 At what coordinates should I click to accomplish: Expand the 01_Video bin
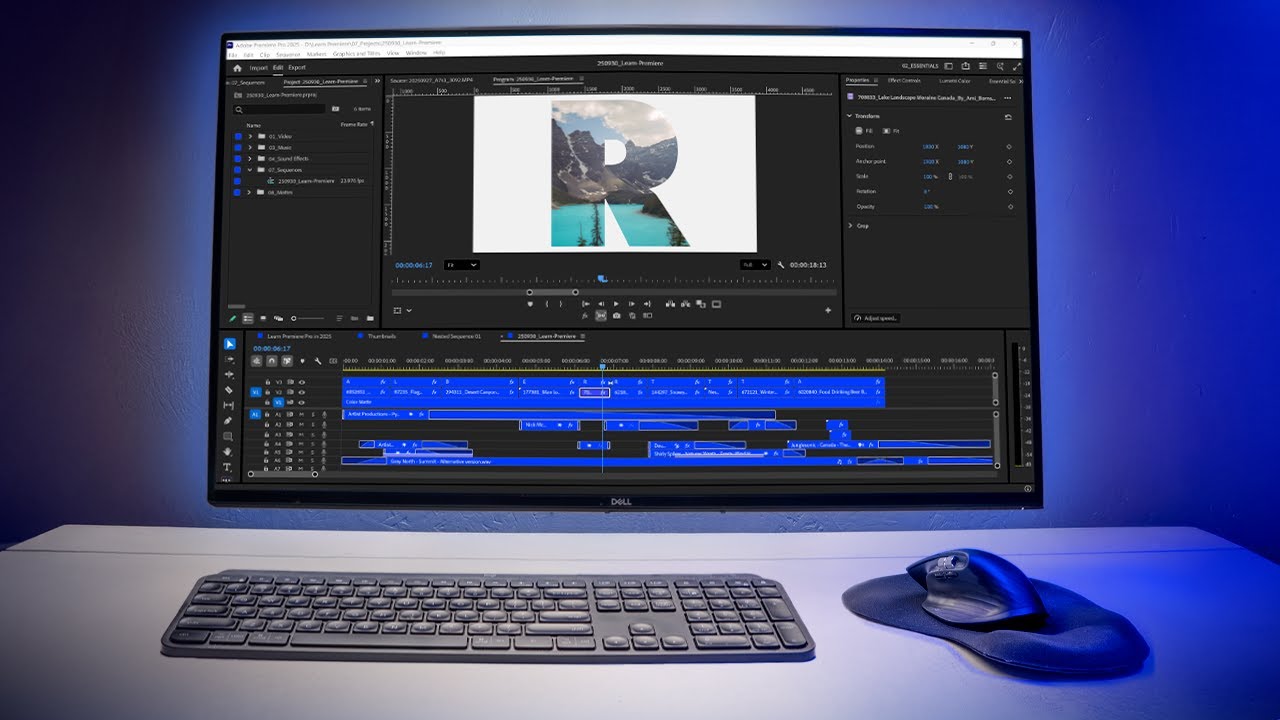(250, 136)
